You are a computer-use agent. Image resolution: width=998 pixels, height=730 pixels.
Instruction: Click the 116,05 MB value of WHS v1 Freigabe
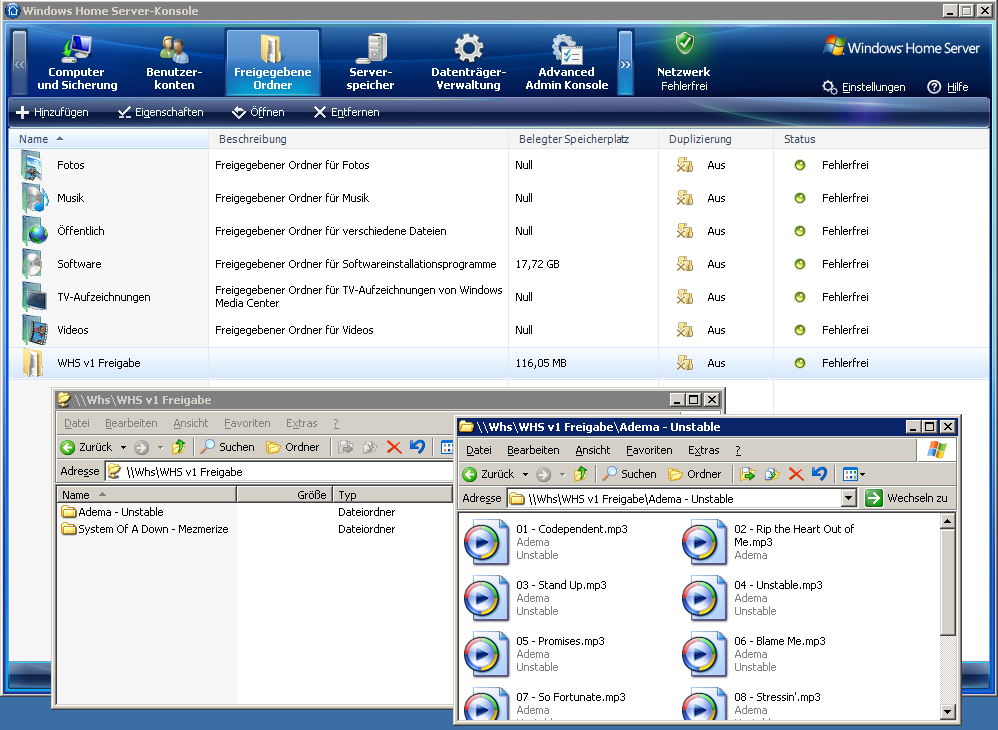(541, 363)
